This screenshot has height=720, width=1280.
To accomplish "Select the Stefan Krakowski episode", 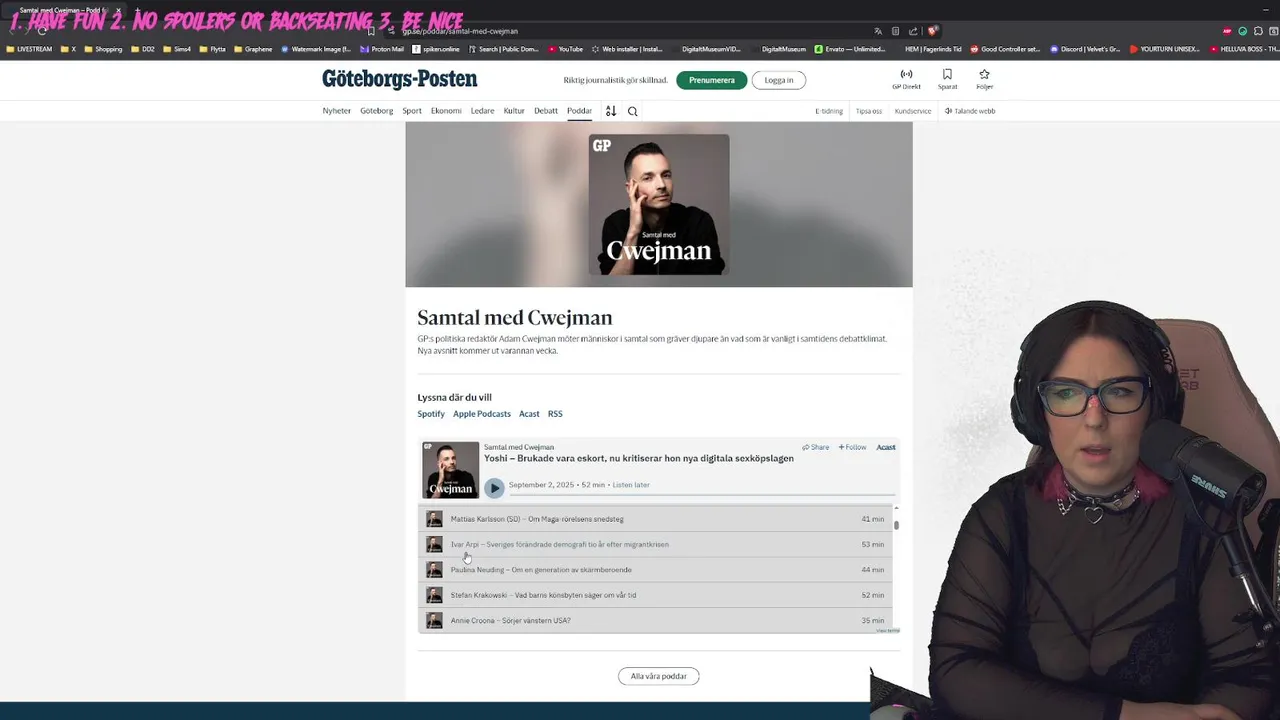I will click(x=656, y=595).
